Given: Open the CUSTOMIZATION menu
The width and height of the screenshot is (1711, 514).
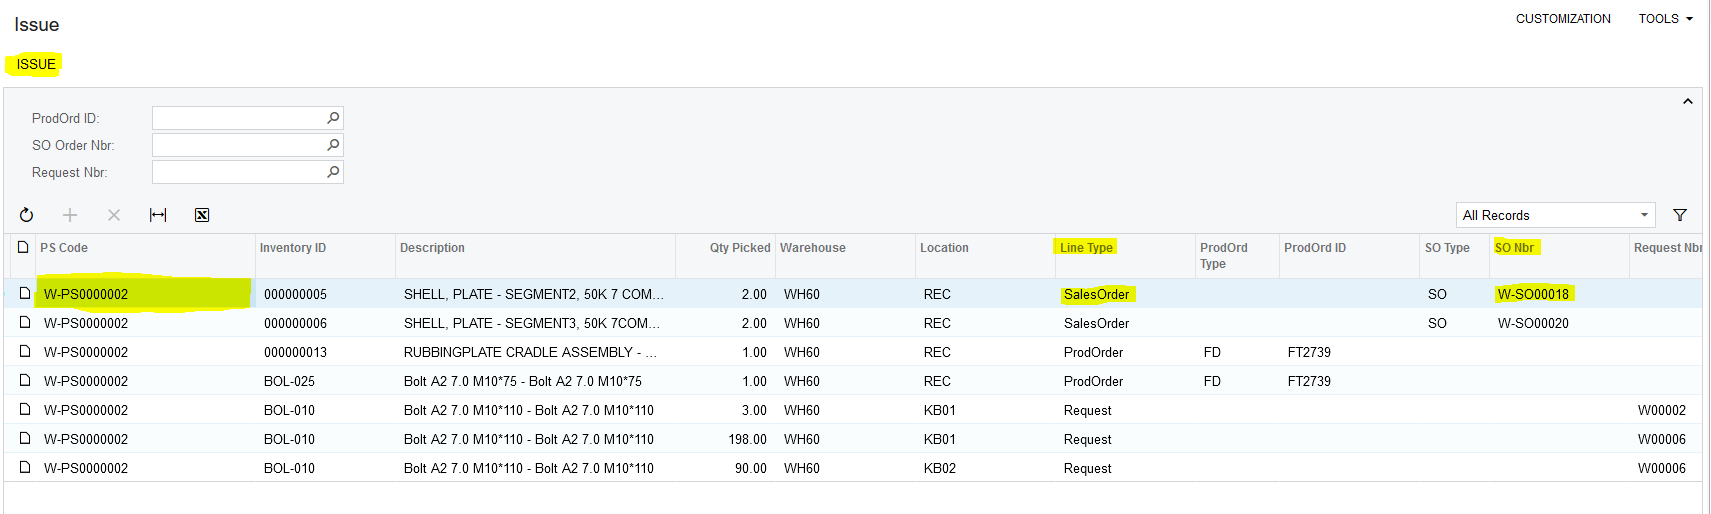Looking at the screenshot, I should tap(1562, 19).
